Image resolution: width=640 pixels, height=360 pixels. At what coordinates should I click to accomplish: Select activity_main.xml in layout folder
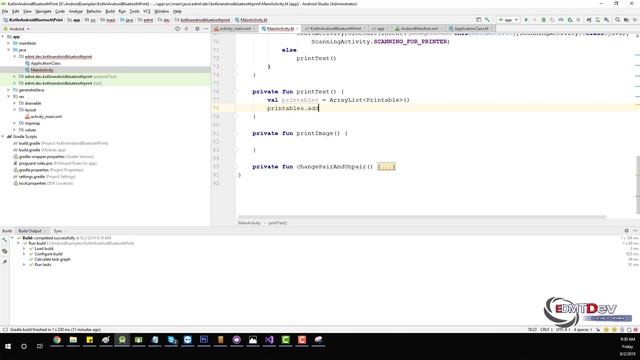point(46,117)
